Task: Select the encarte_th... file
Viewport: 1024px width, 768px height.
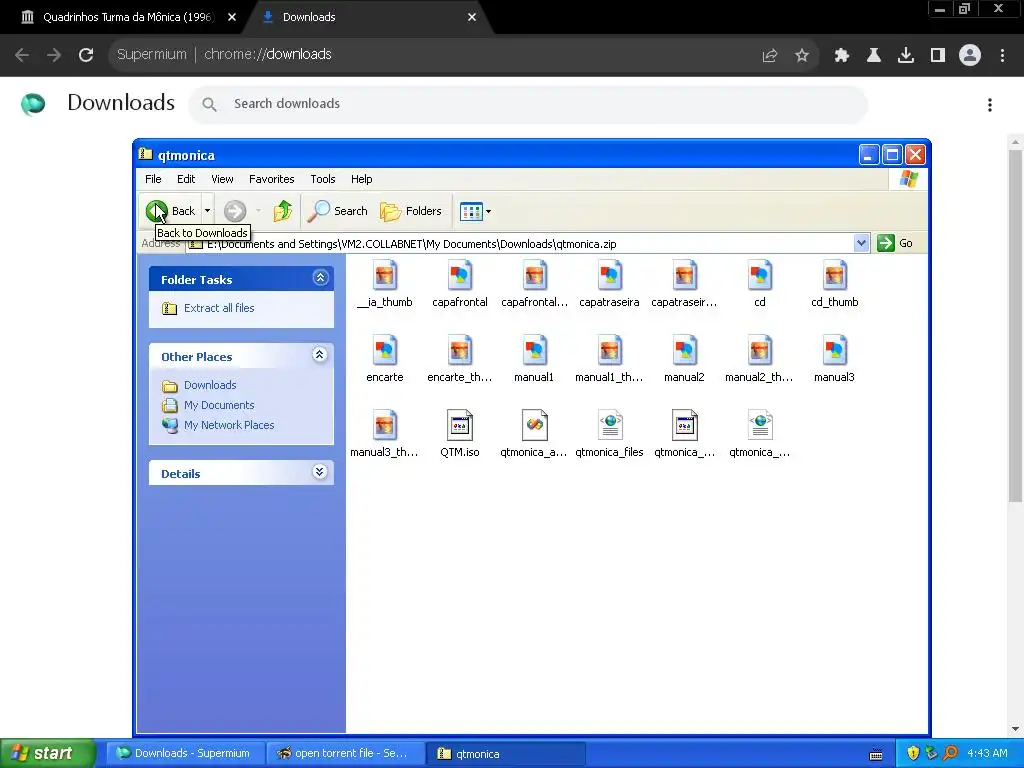Action: pyautogui.click(x=460, y=360)
